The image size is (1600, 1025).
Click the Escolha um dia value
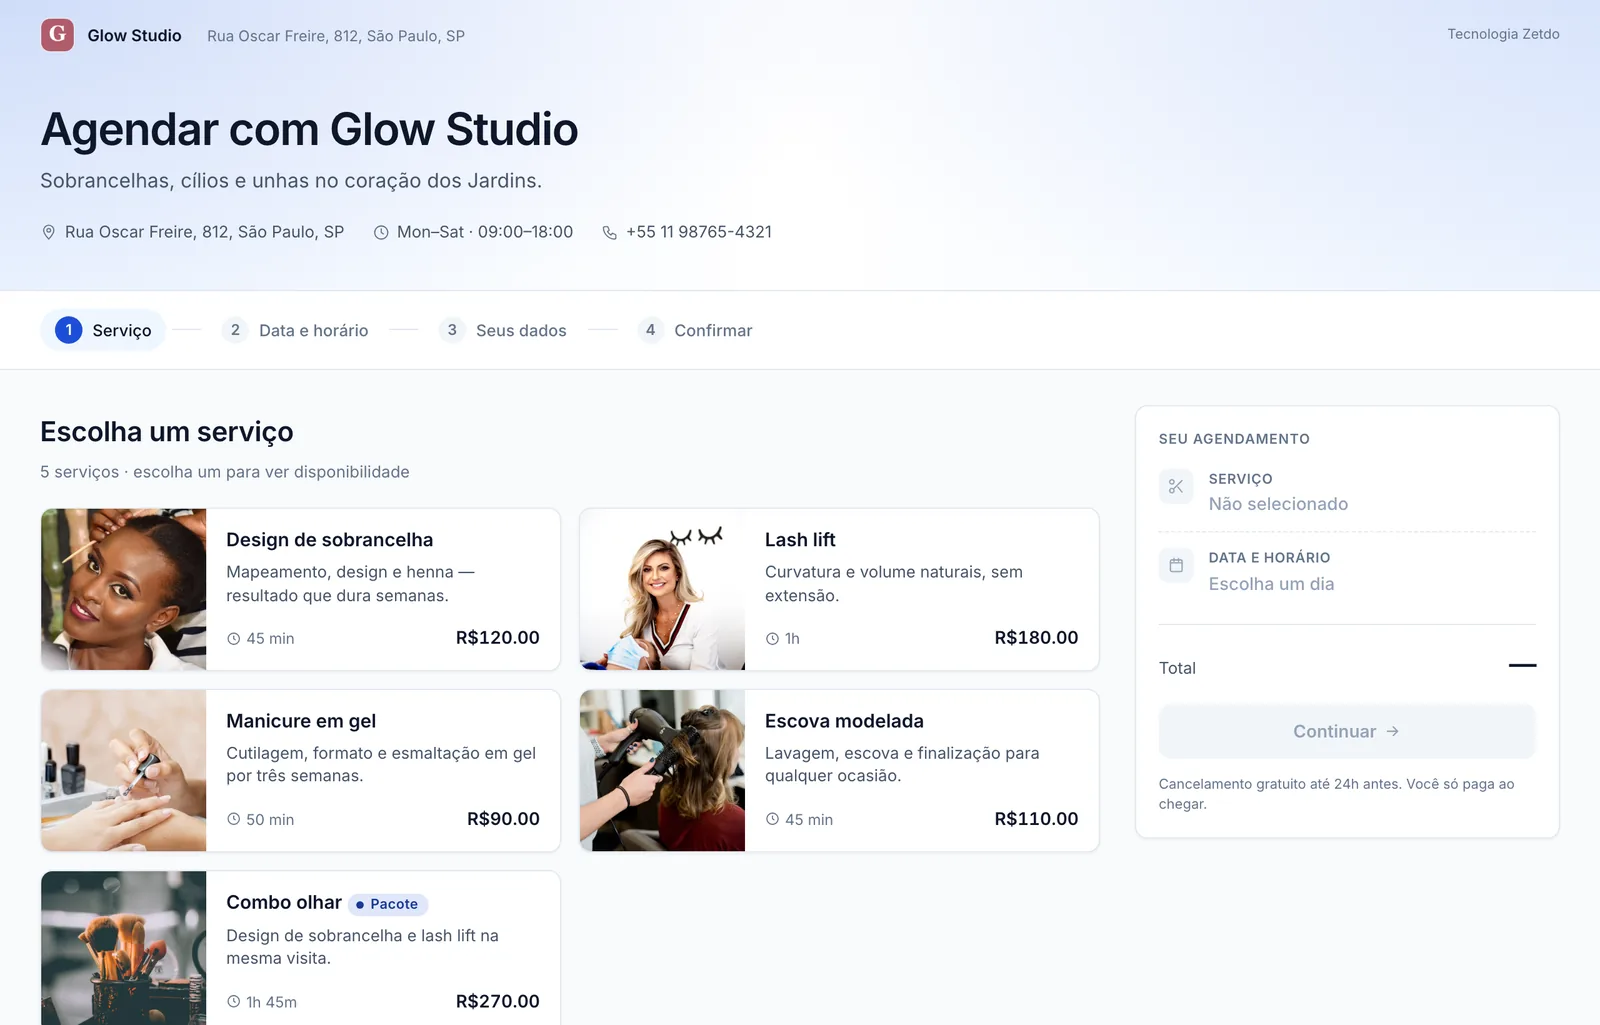(1271, 584)
